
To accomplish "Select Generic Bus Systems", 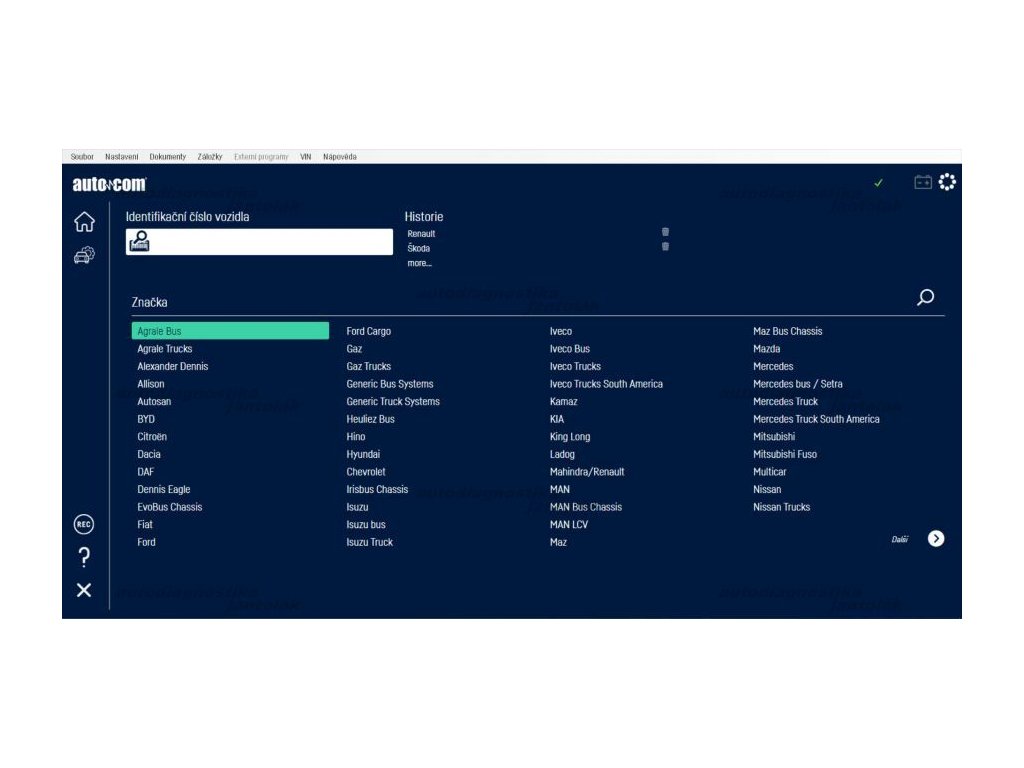I will tap(390, 384).
